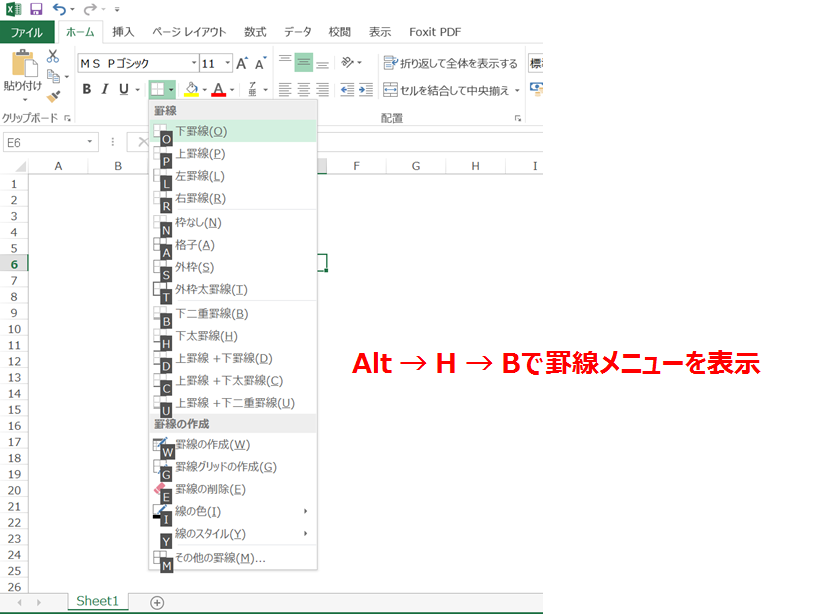Select 枠なし(N) menu item
The width and height of the screenshot is (830, 614).
point(233,222)
